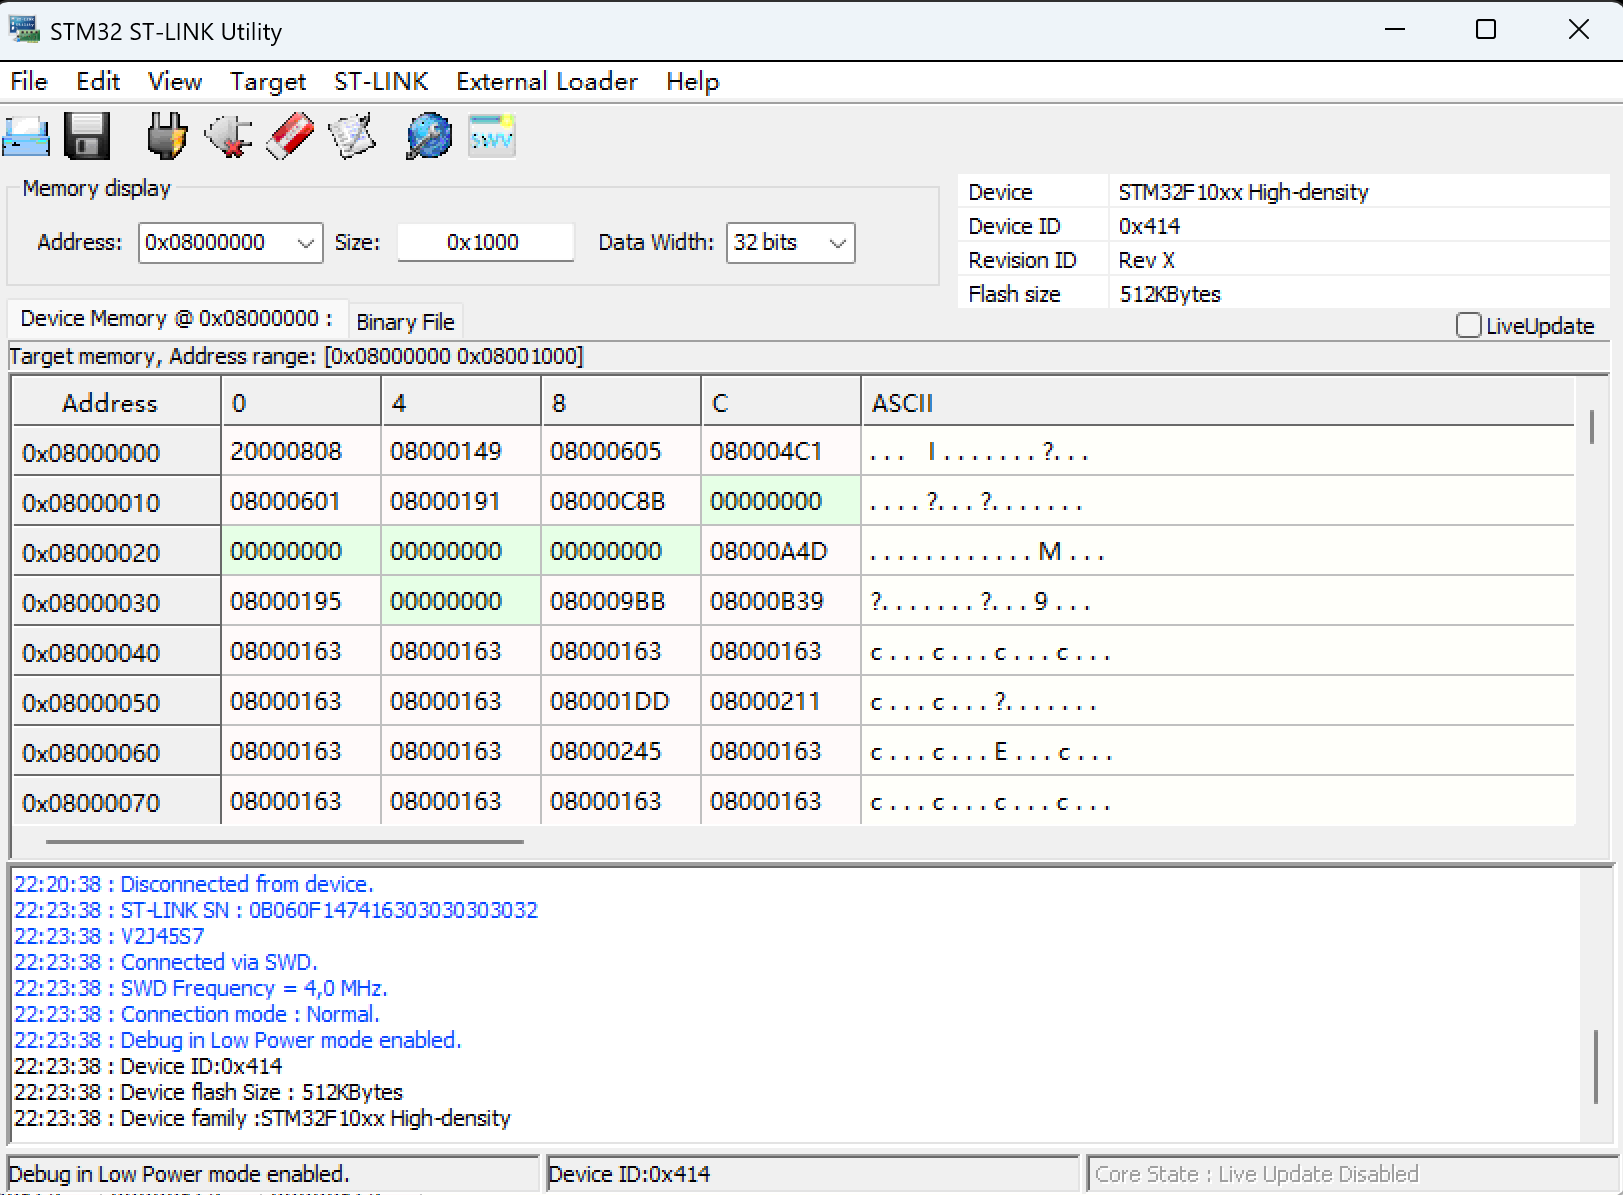Click the horizontal scrollbar under memory table
1623x1195 pixels.
click(284, 842)
